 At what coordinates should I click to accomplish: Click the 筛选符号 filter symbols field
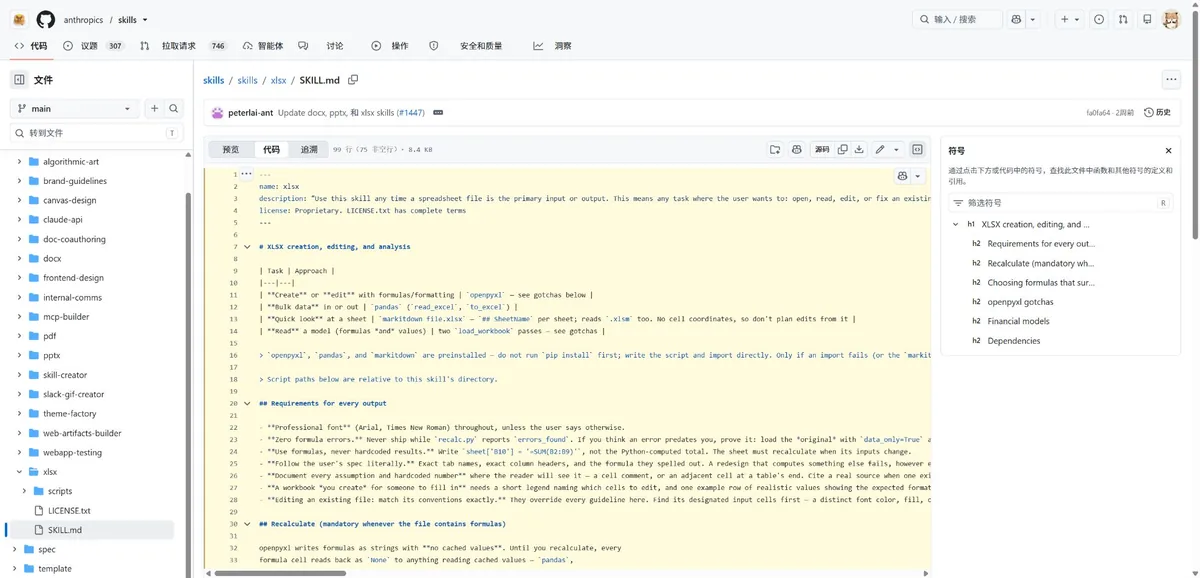[x=1060, y=203]
